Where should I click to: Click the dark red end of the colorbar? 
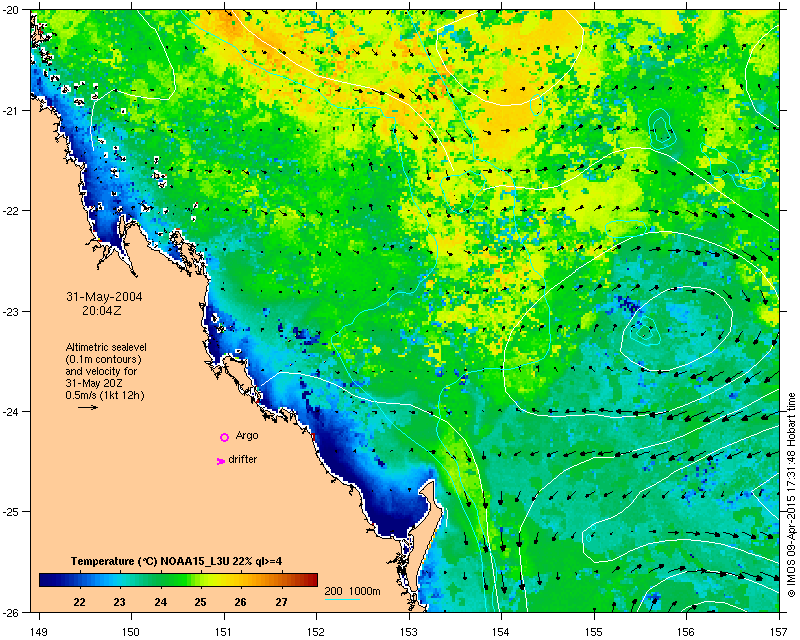(x=310, y=580)
